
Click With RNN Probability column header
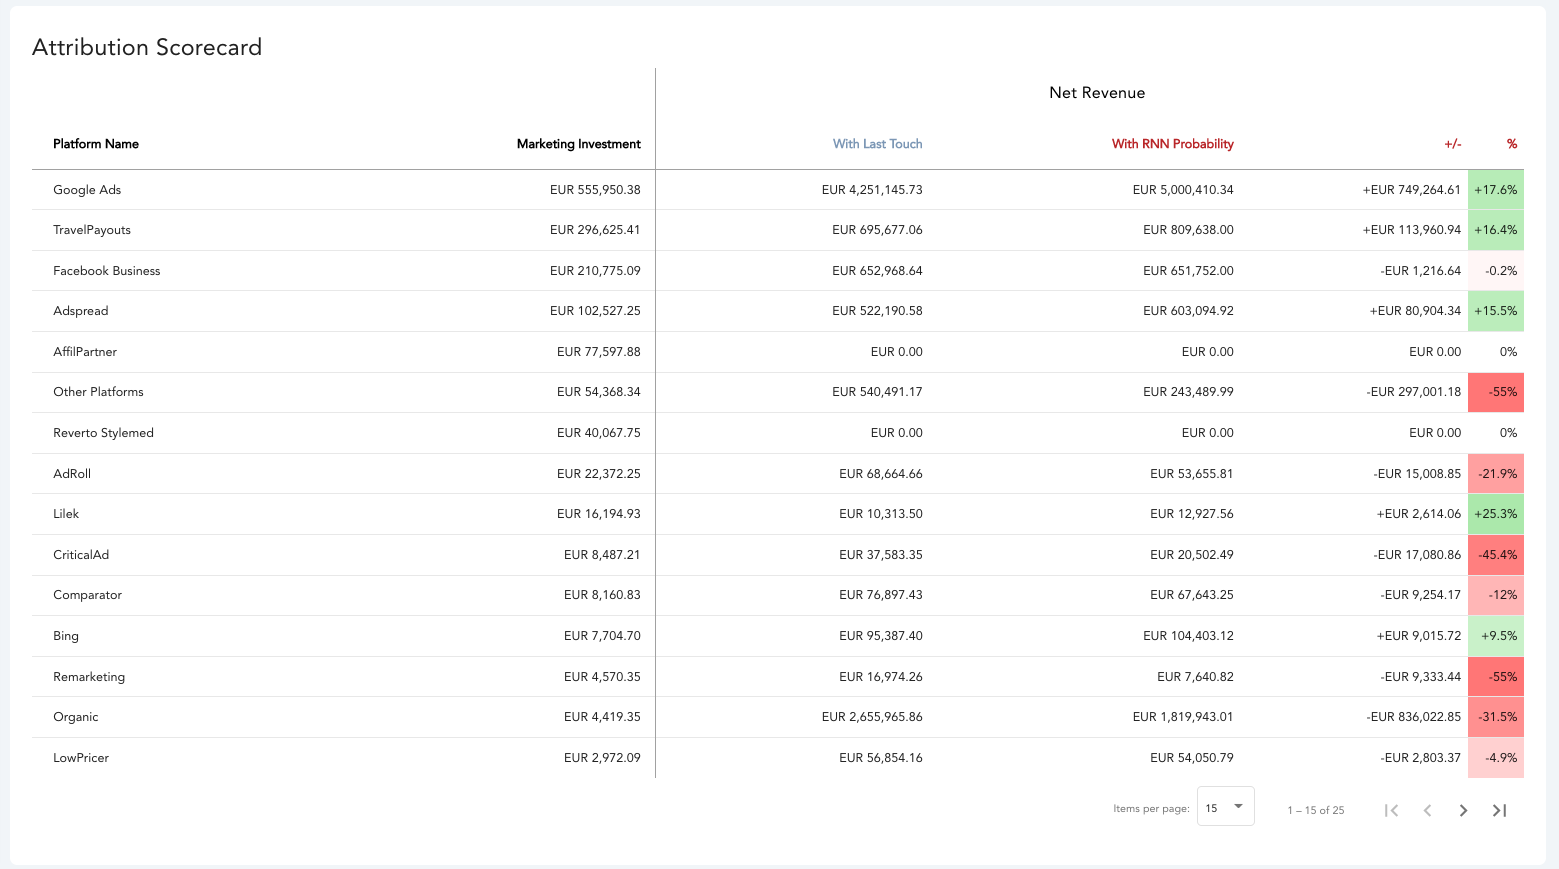pyautogui.click(x=1173, y=144)
